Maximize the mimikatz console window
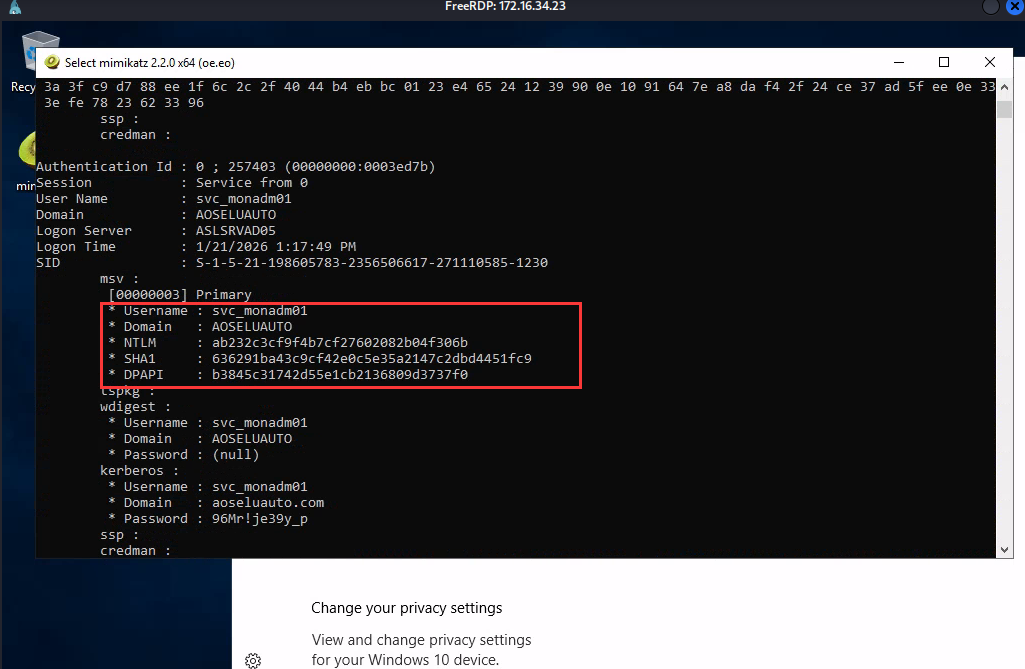1025x669 pixels. point(944,62)
